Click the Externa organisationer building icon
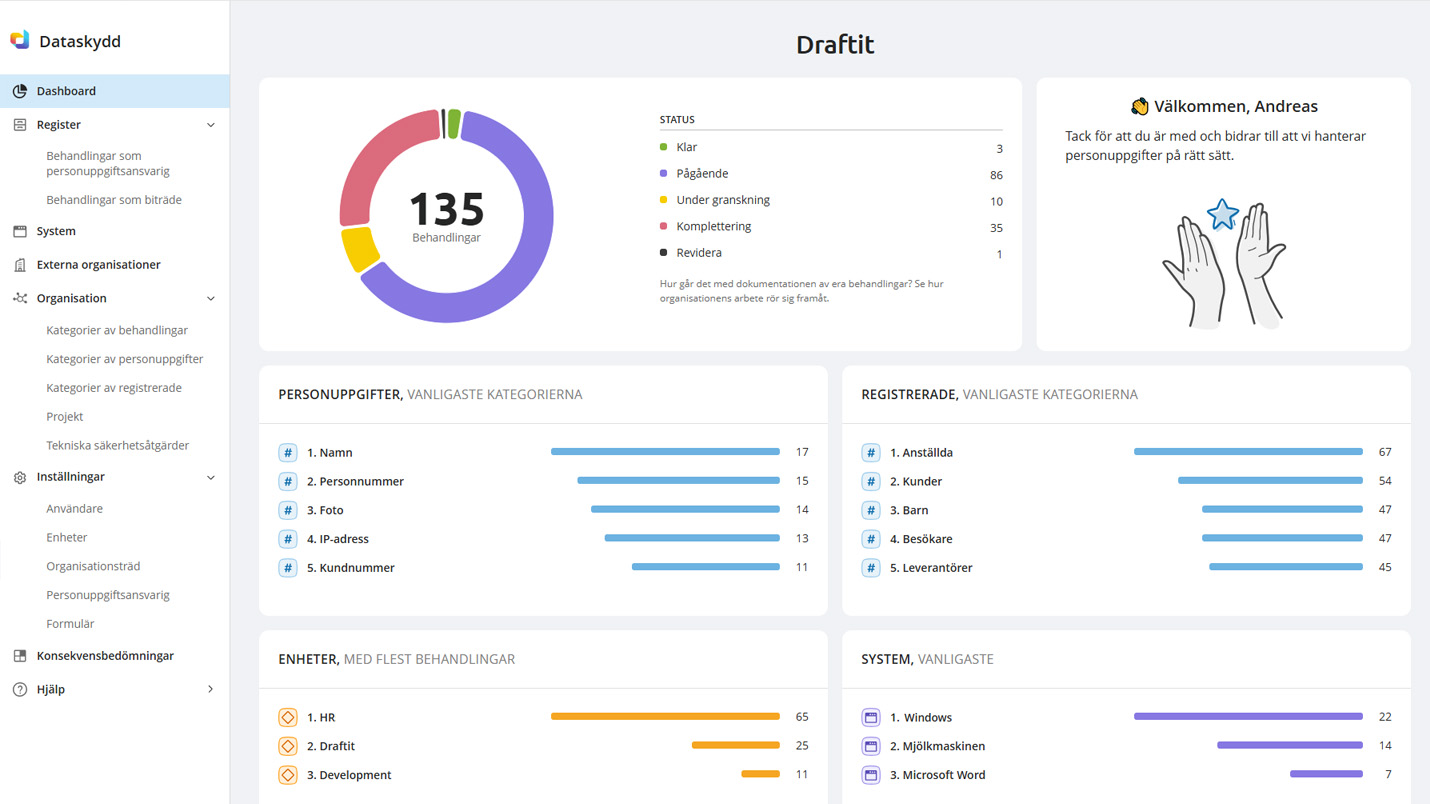This screenshot has height=804, width=1430. click(20, 265)
